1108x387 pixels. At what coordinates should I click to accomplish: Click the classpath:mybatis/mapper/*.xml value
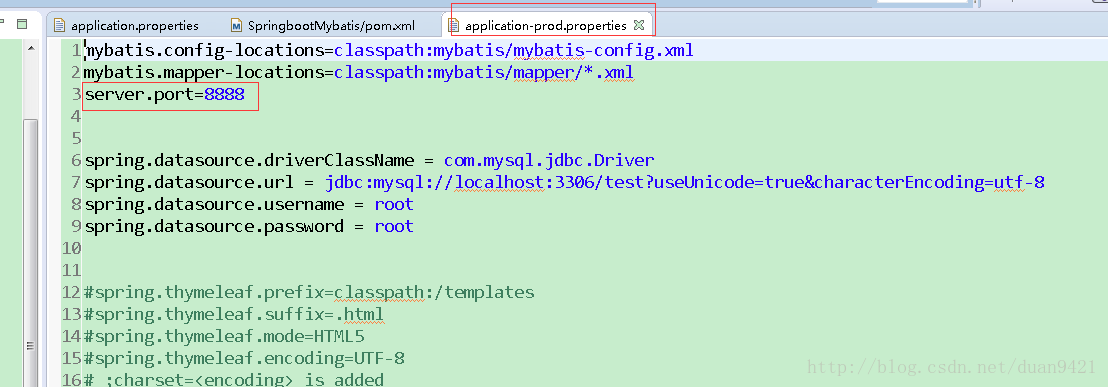484,73
